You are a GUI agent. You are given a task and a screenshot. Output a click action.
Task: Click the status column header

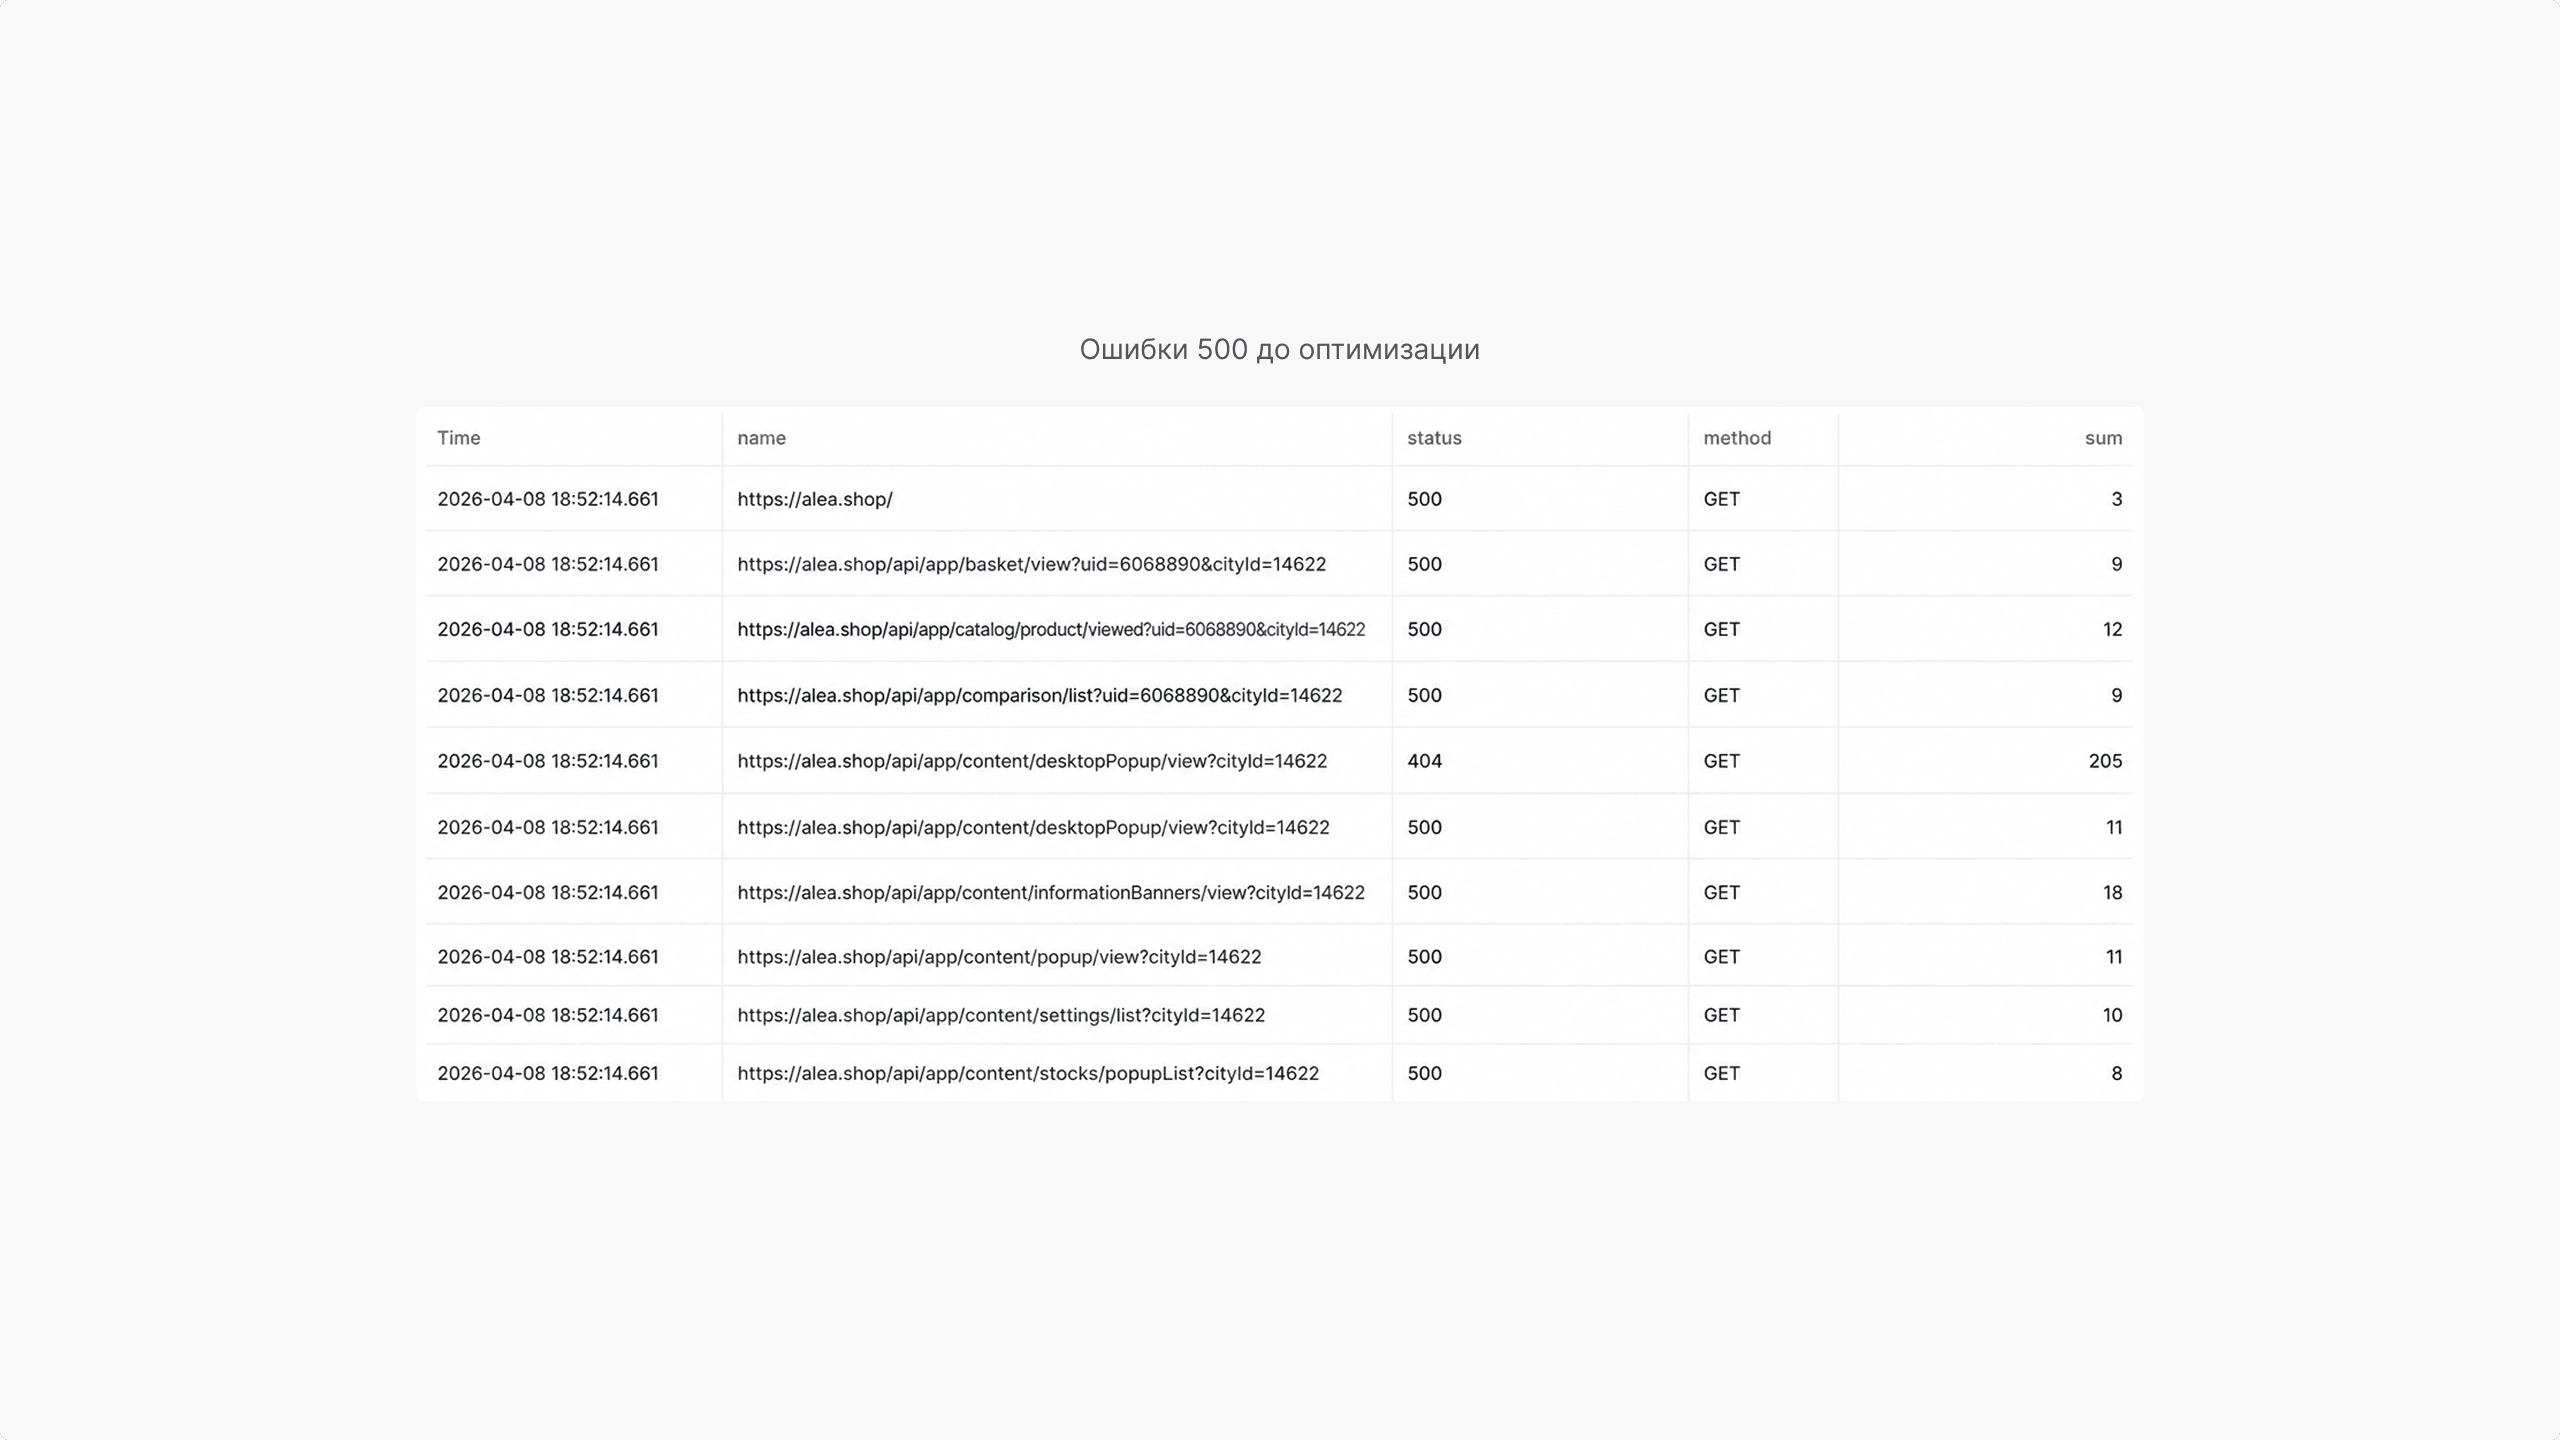pos(1434,438)
